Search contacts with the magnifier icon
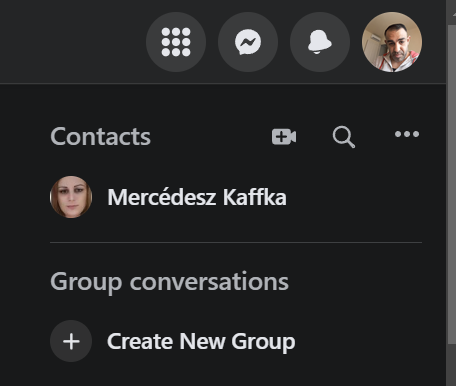Image resolution: width=456 pixels, height=386 pixels. (x=344, y=137)
